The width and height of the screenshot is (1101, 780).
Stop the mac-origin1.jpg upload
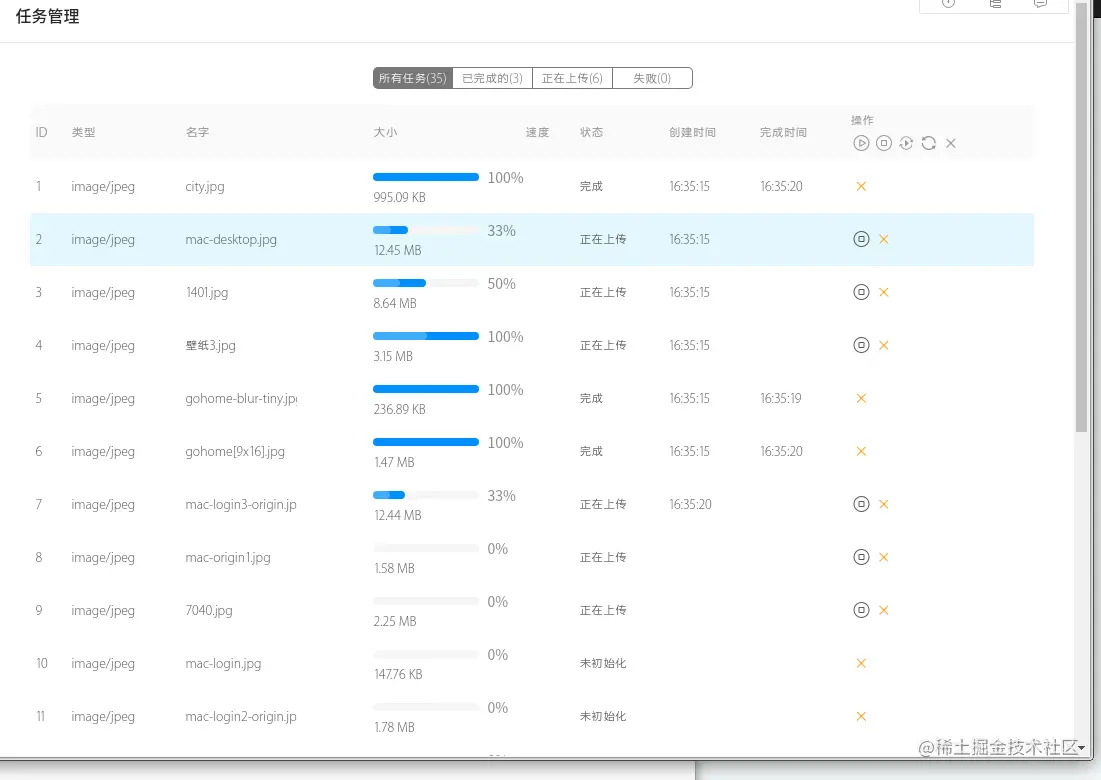[x=861, y=557]
